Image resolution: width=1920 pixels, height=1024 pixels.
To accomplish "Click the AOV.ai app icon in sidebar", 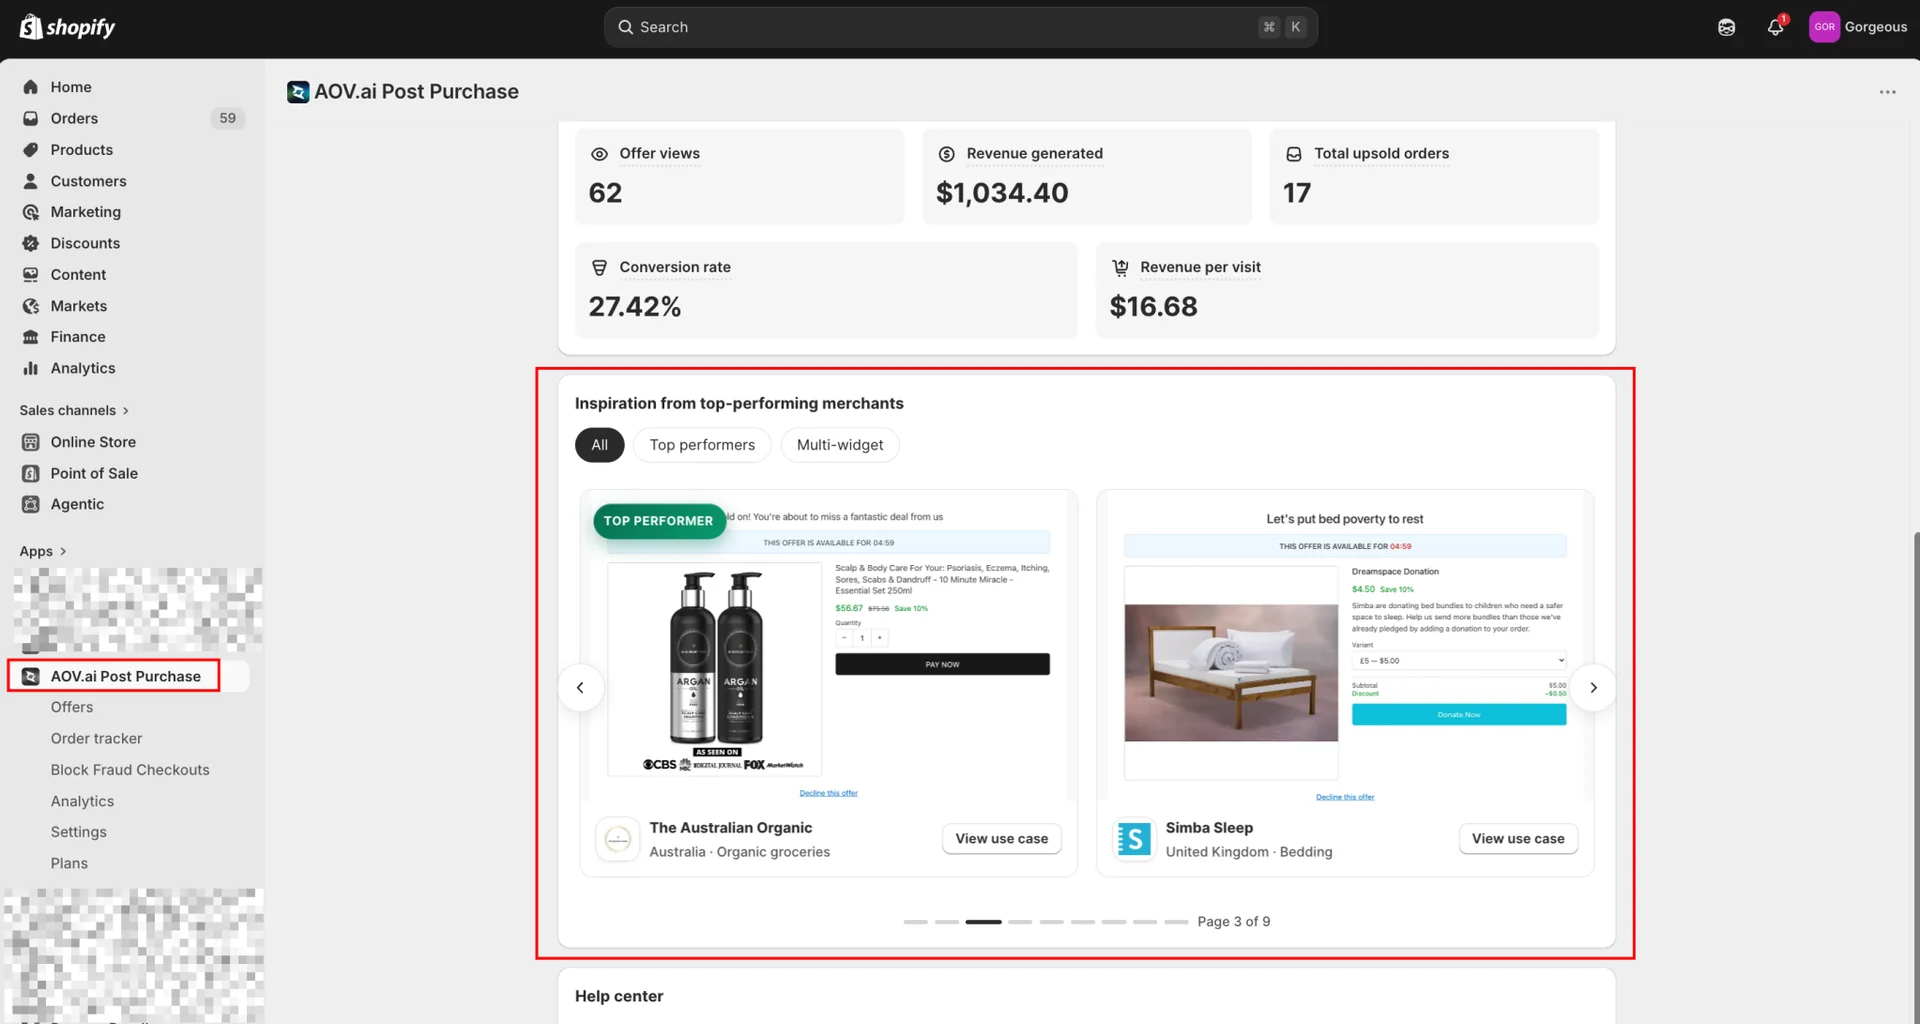I will (x=31, y=676).
